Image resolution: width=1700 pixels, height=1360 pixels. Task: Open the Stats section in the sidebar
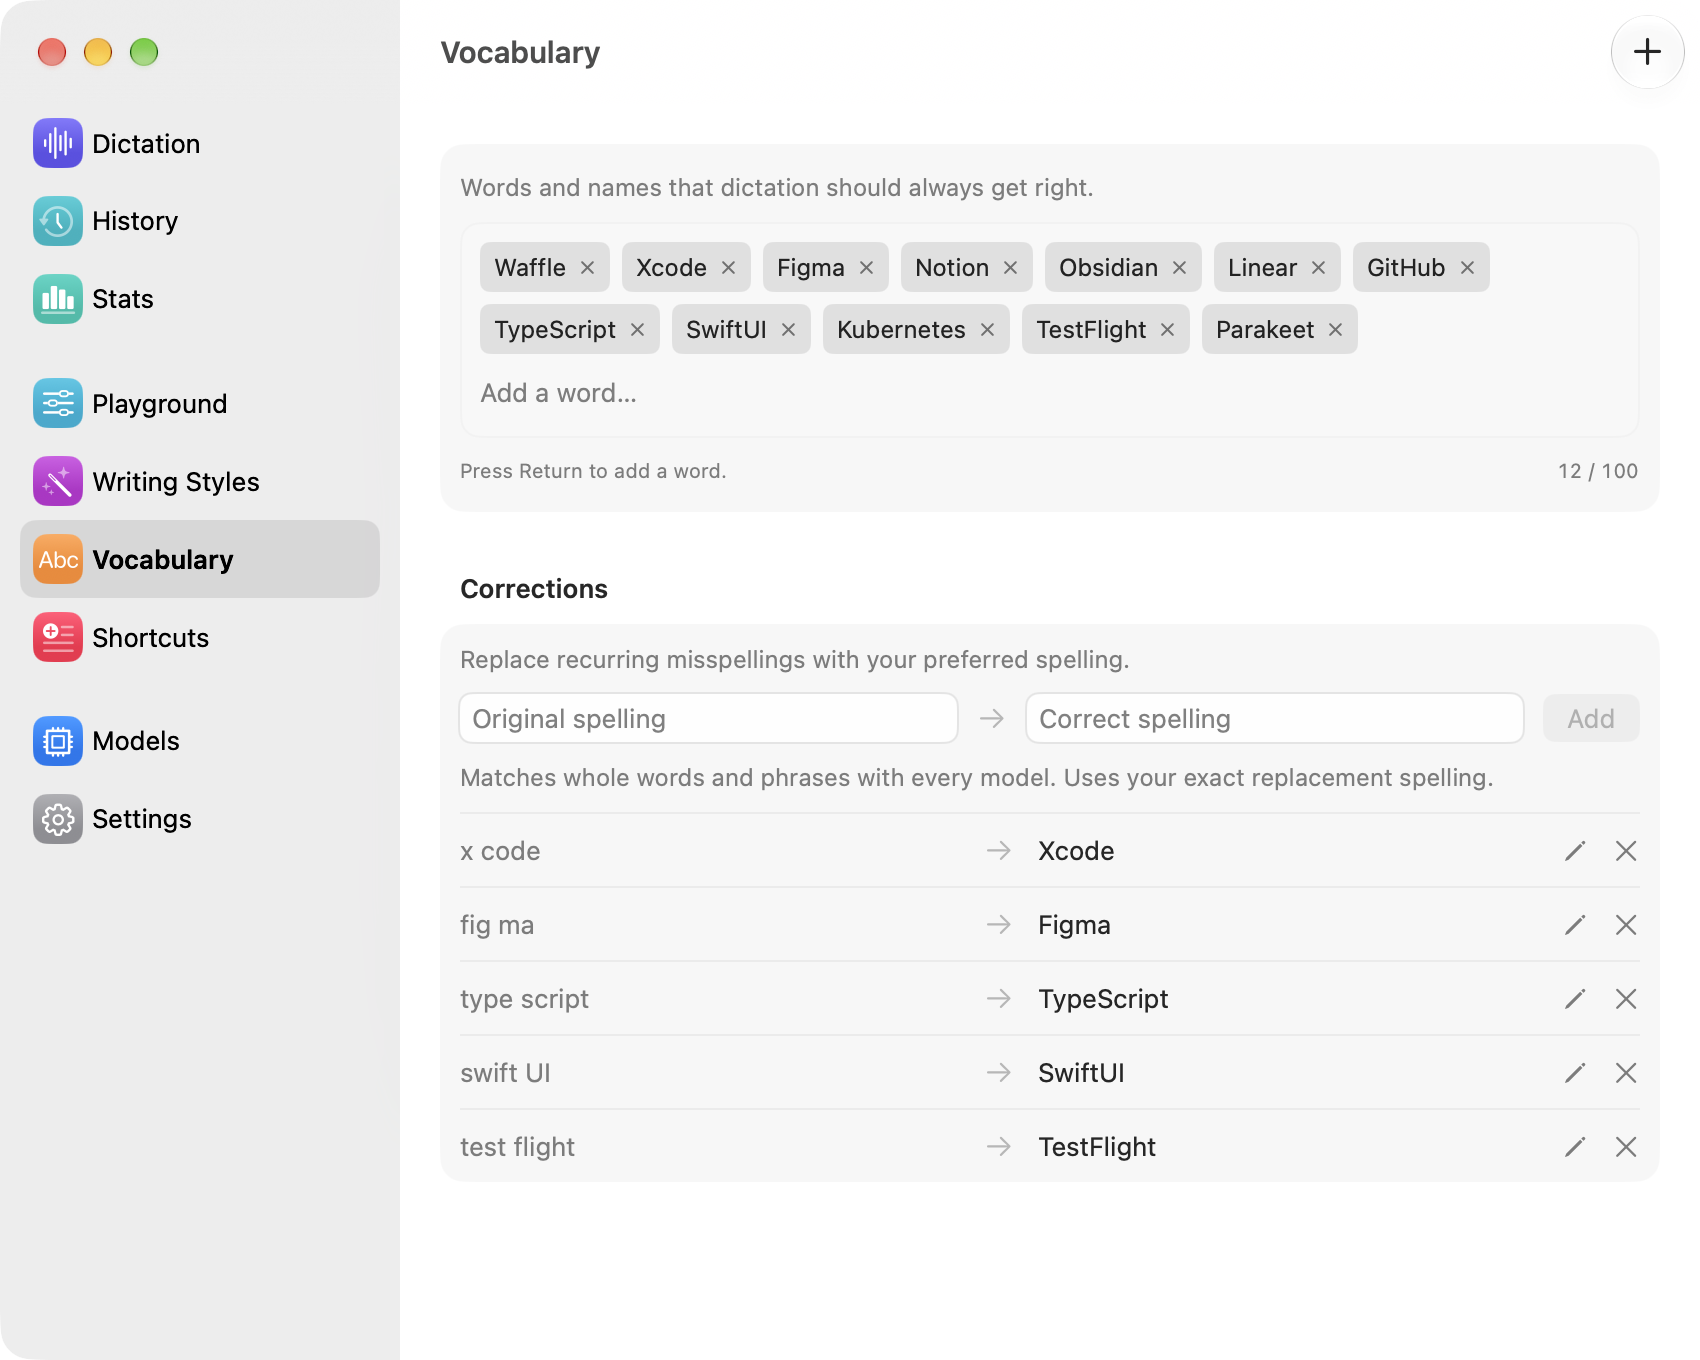click(x=200, y=299)
